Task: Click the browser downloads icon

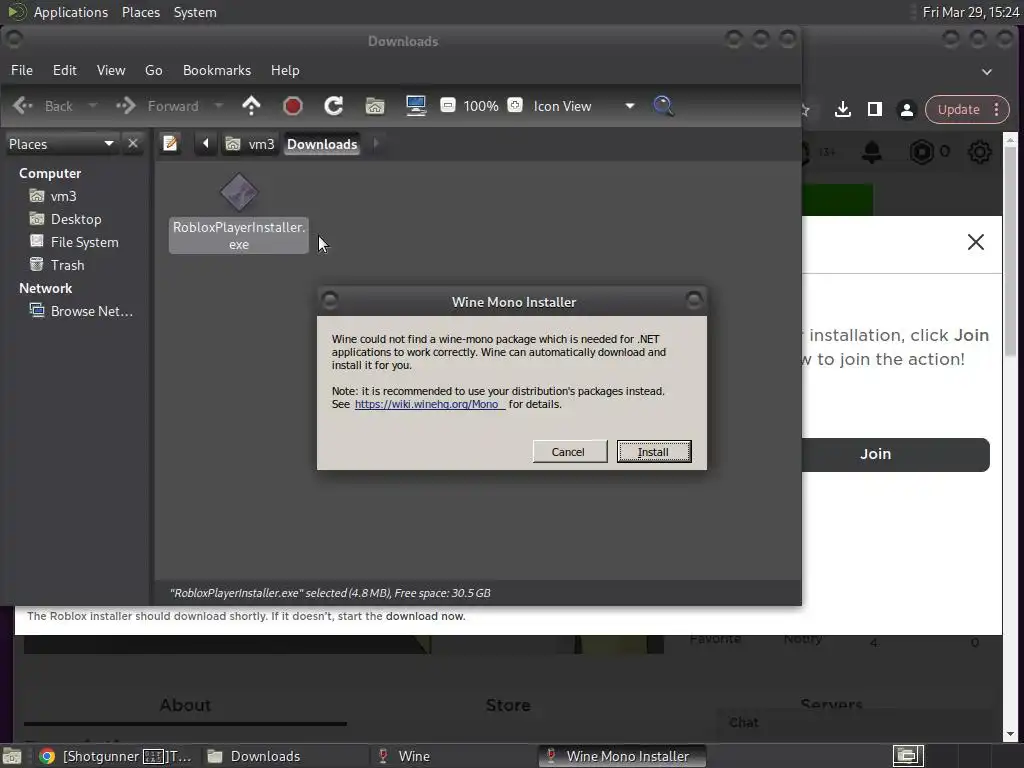Action: click(x=842, y=109)
